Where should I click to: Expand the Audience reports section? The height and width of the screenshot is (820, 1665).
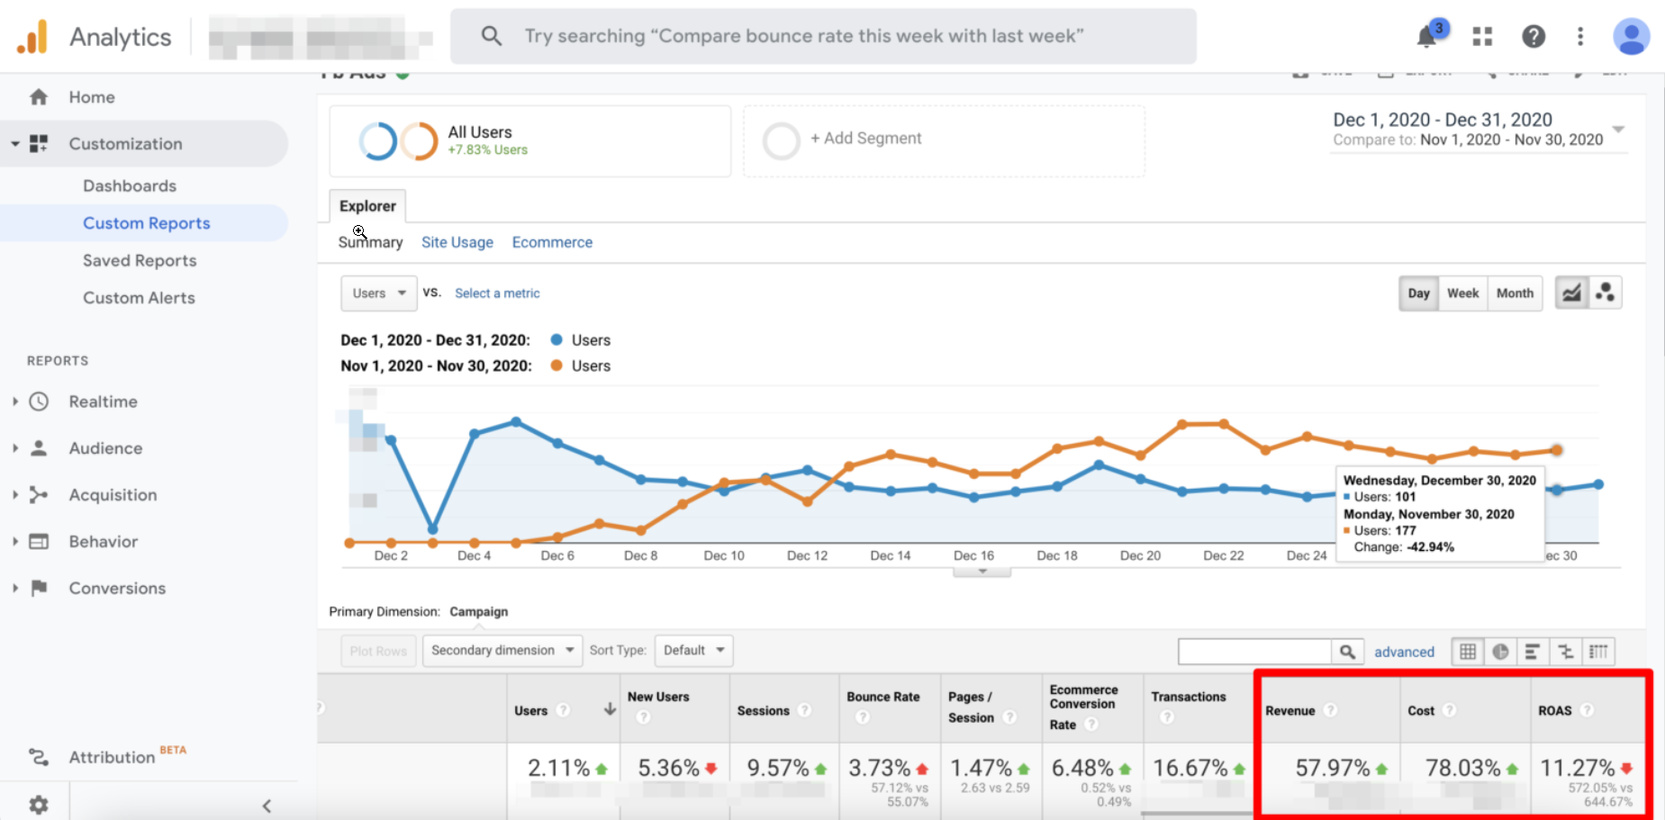click(15, 448)
